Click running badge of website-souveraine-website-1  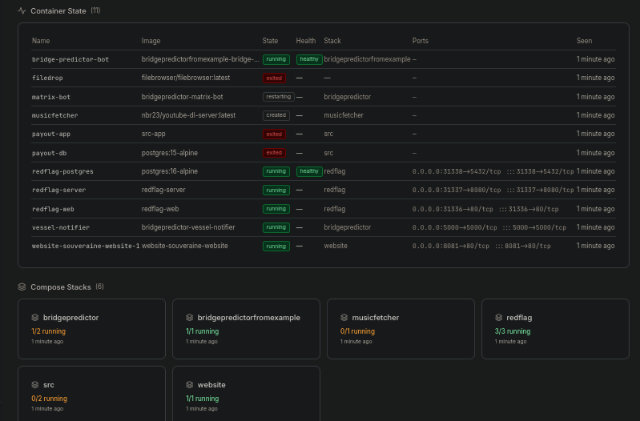point(276,246)
